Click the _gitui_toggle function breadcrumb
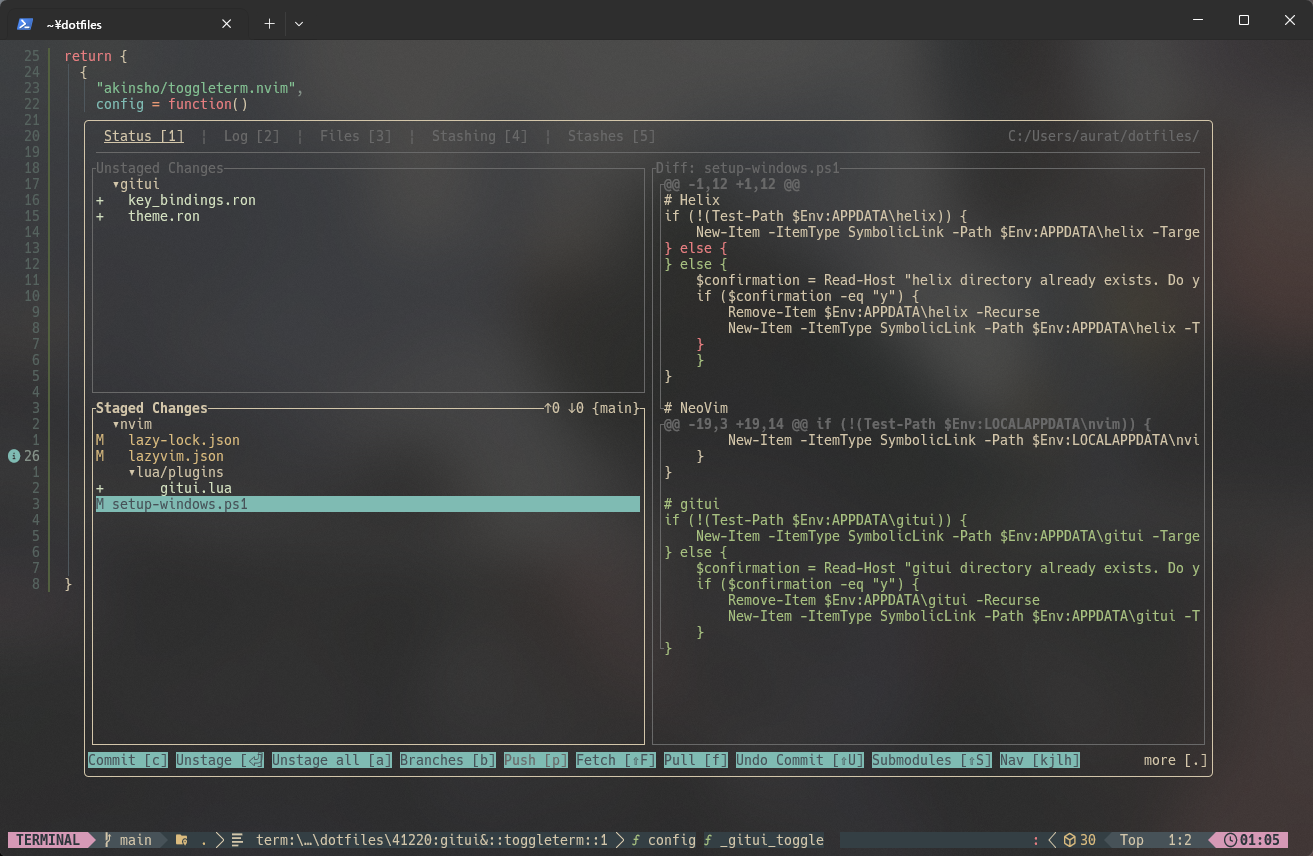This screenshot has height=856, width=1313. 764,840
